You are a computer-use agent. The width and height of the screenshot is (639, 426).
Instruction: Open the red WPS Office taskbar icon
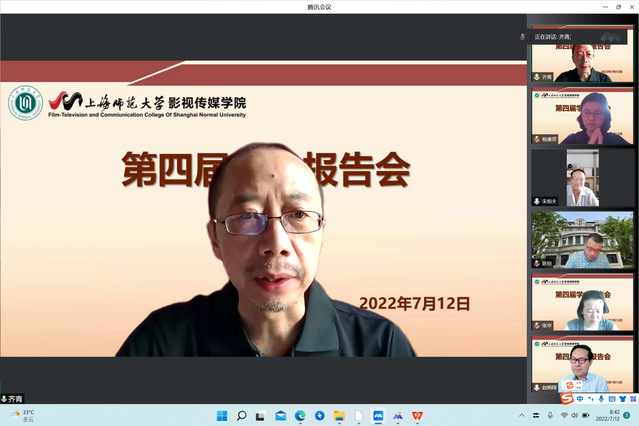pyautogui.click(x=417, y=415)
